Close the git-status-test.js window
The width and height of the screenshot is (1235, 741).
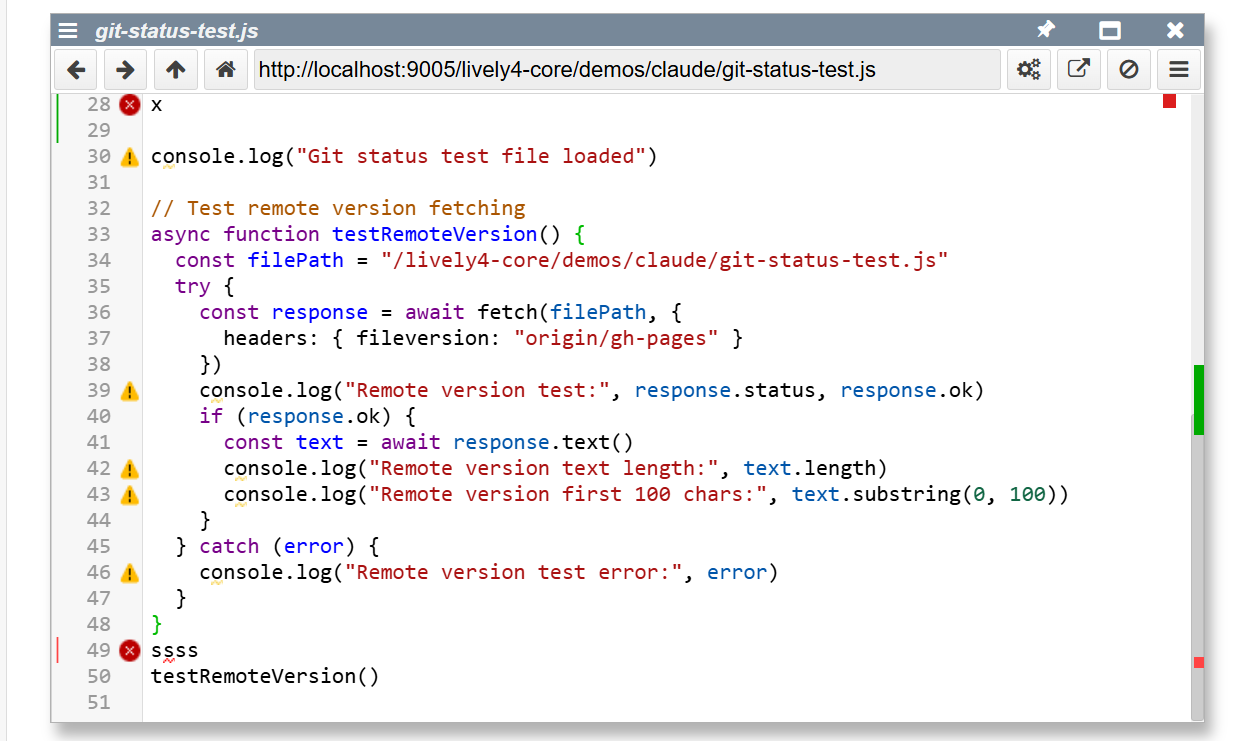pyautogui.click(x=1175, y=30)
